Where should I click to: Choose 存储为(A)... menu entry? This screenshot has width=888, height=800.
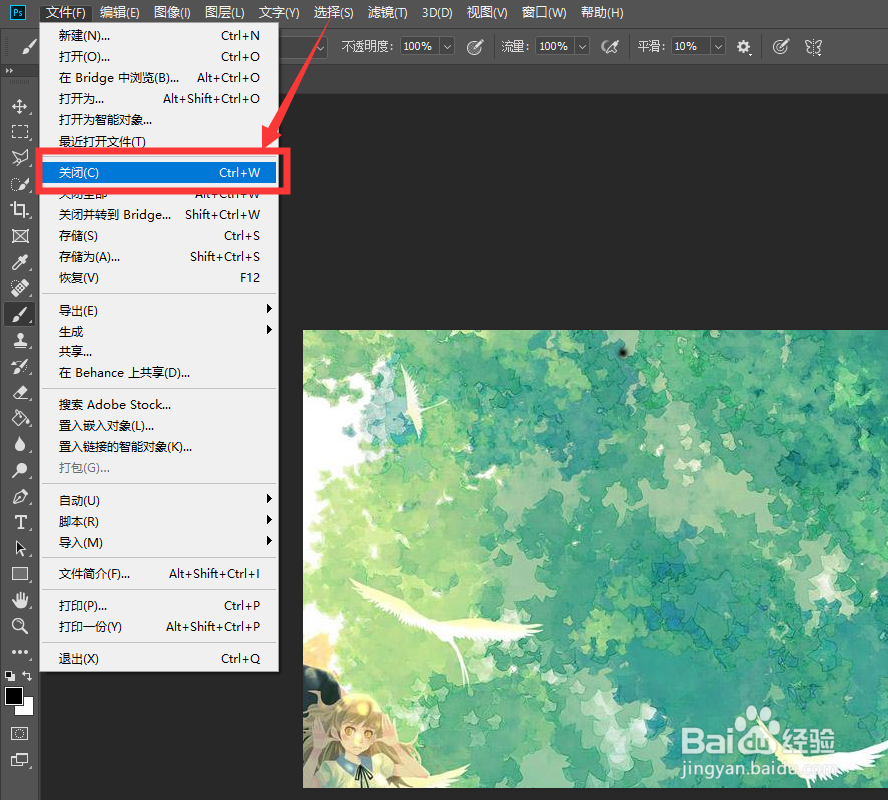point(159,256)
